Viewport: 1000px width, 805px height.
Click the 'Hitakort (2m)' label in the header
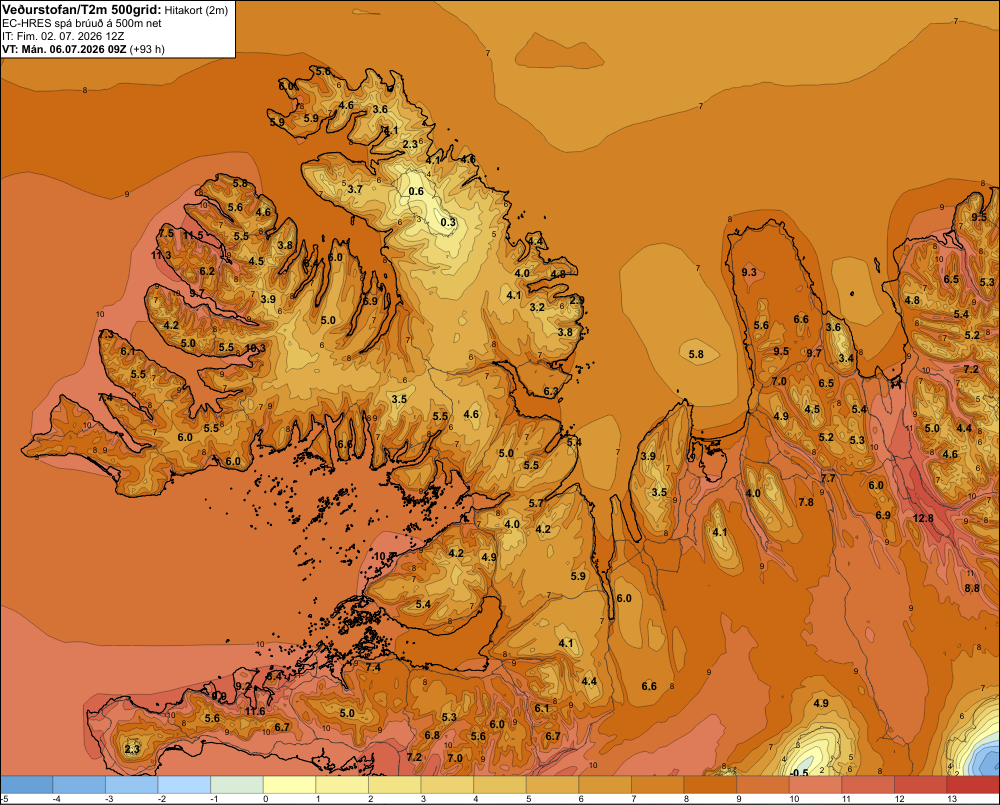click(196, 10)
